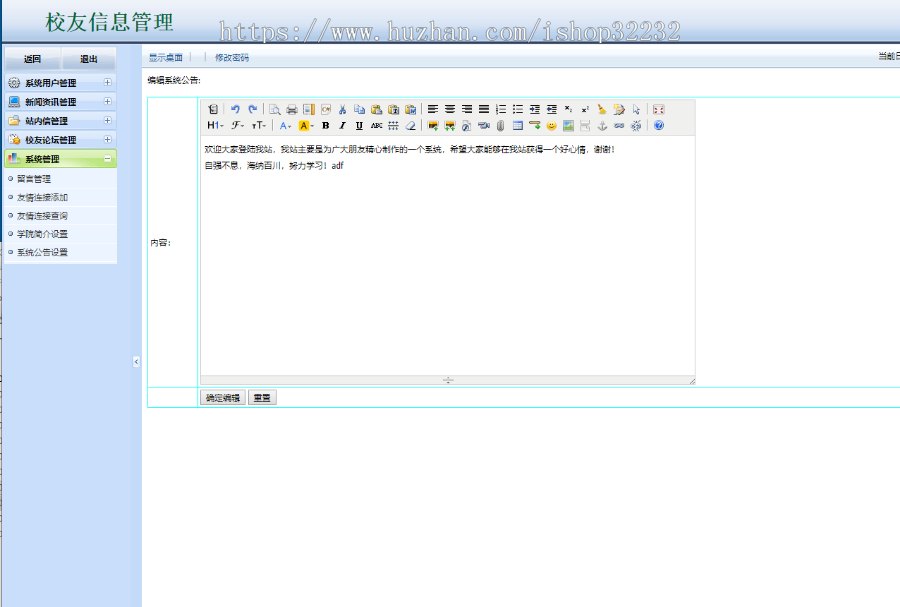Open 友情连接添加 in the sidebar
This screenshot has width=900, height=607.
tap(42, 197)
